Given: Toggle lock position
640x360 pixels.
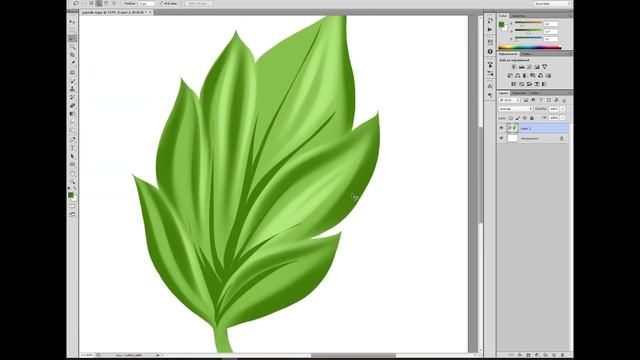Looking at the screenshot, I should point(524,118).
